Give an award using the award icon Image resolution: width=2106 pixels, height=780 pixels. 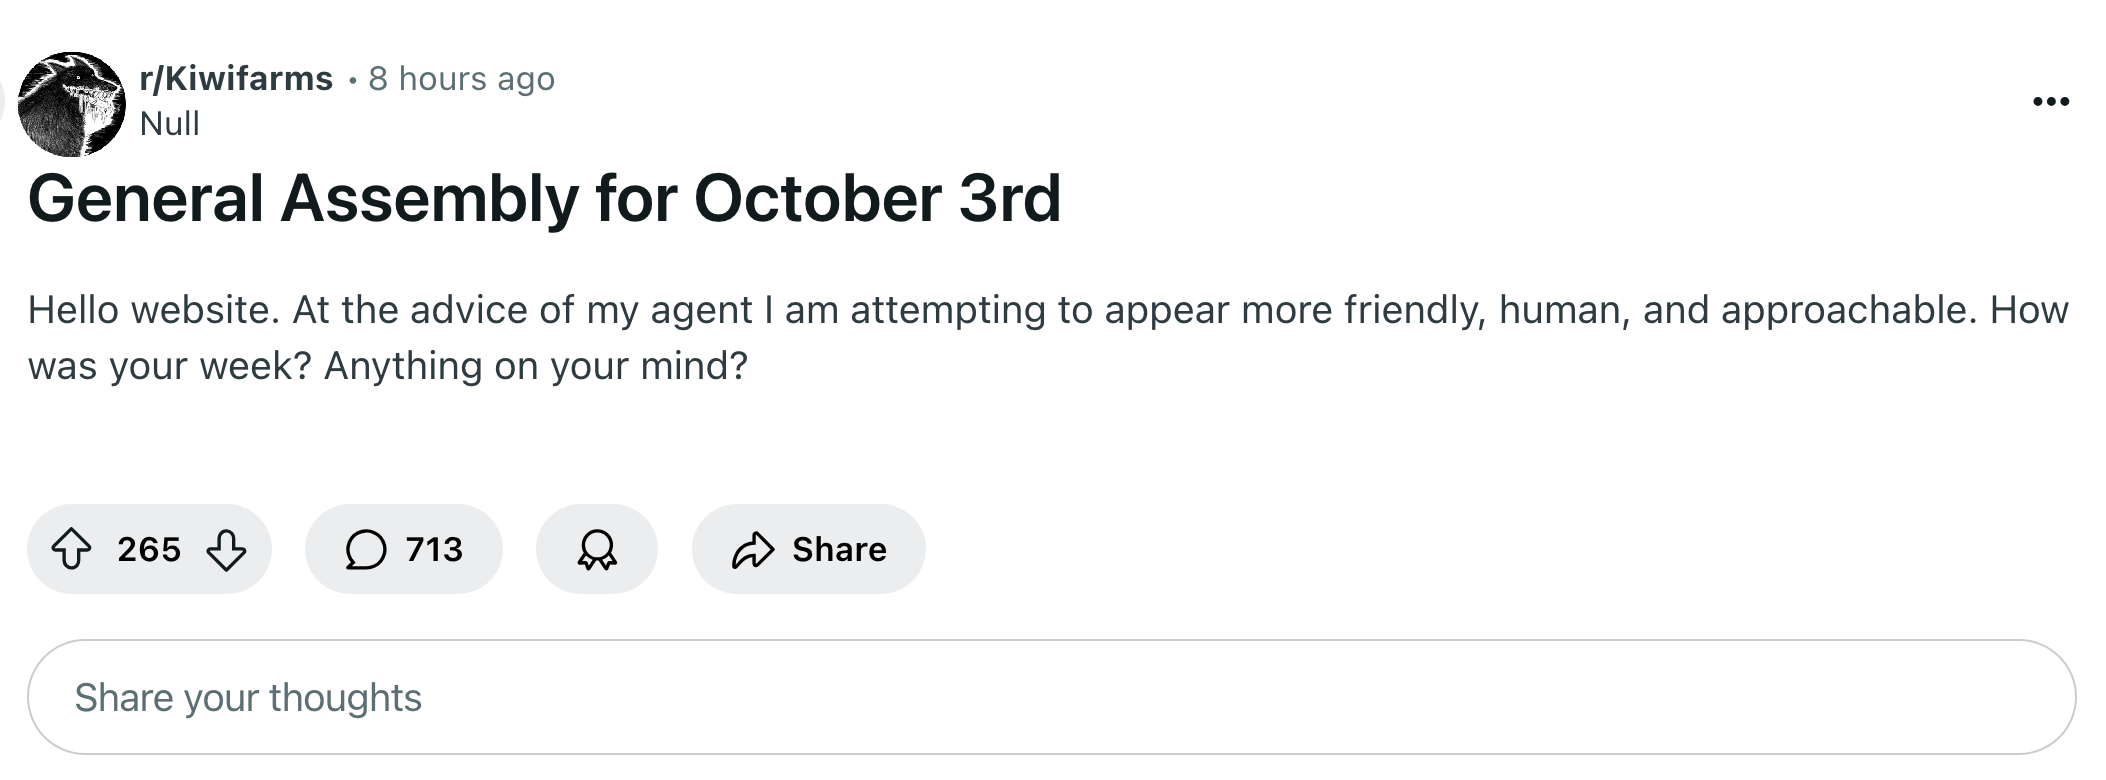click(597, 549)
